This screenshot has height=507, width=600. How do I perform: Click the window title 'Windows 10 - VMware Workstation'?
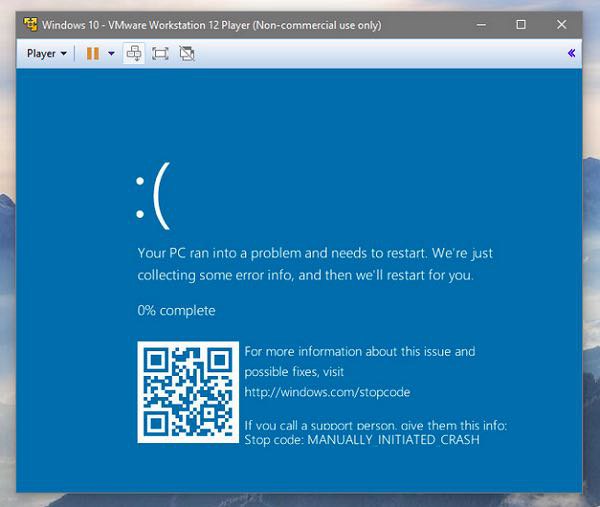tap(212, 25)
